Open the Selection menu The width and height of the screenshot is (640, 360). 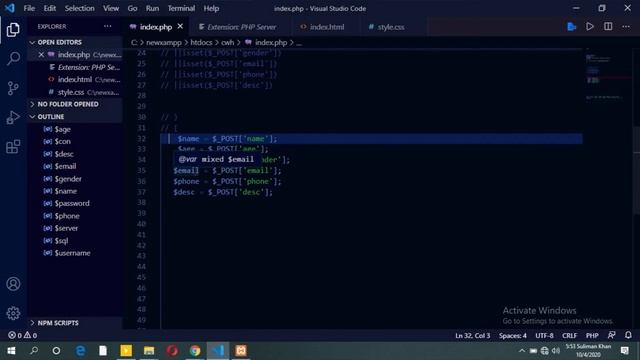click(80, 8)
